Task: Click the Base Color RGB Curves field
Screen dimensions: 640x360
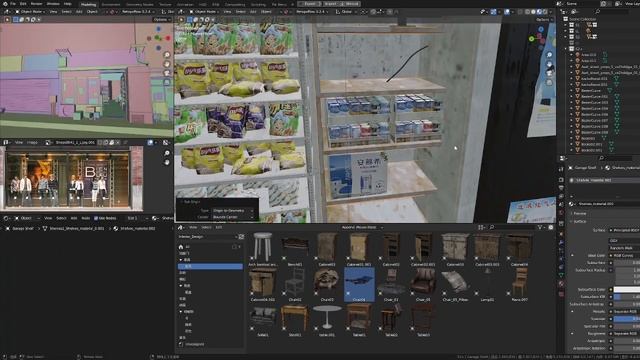Action: [627, 256]
